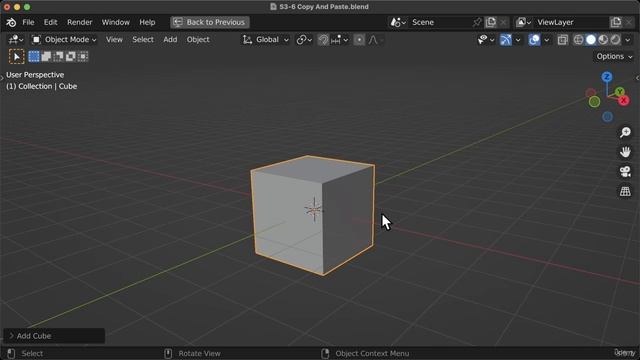Select the cube in the viewport
Viewport: 640px width, 360px height.
(x=313, y=215)
